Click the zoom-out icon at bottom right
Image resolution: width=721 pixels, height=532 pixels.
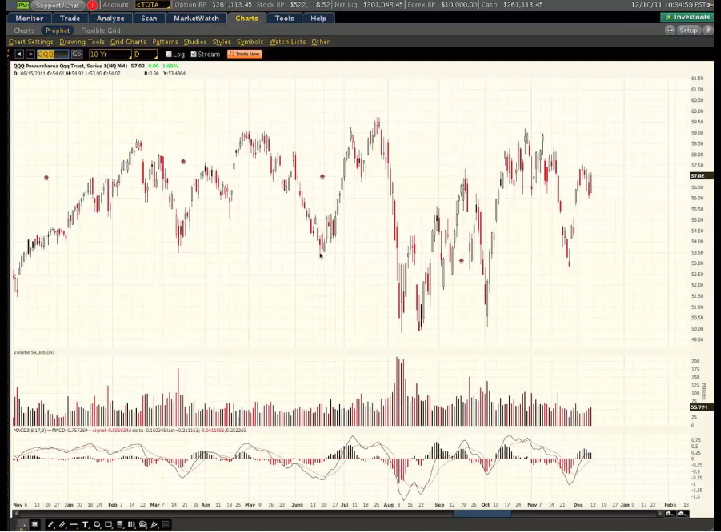[669, 514]
